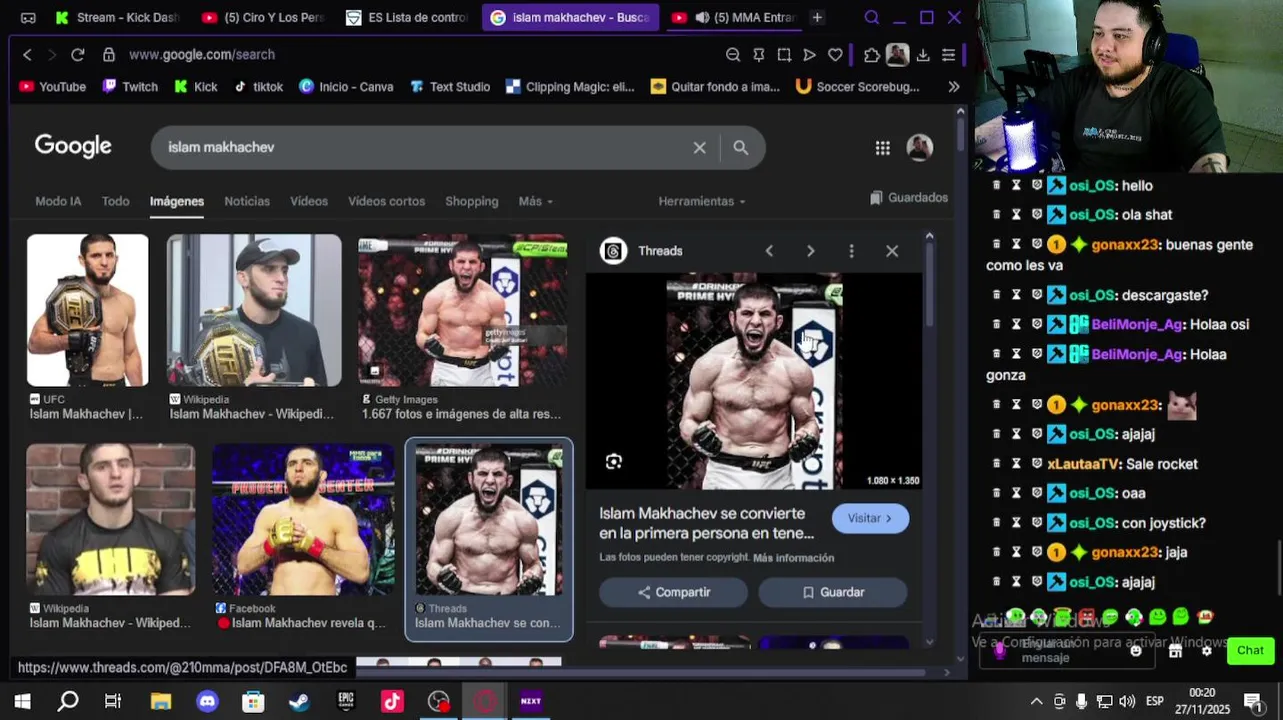Open the Google account avatar
Image resolution: width=1283 pixels, height=720 pixels.
coord(919,147)
